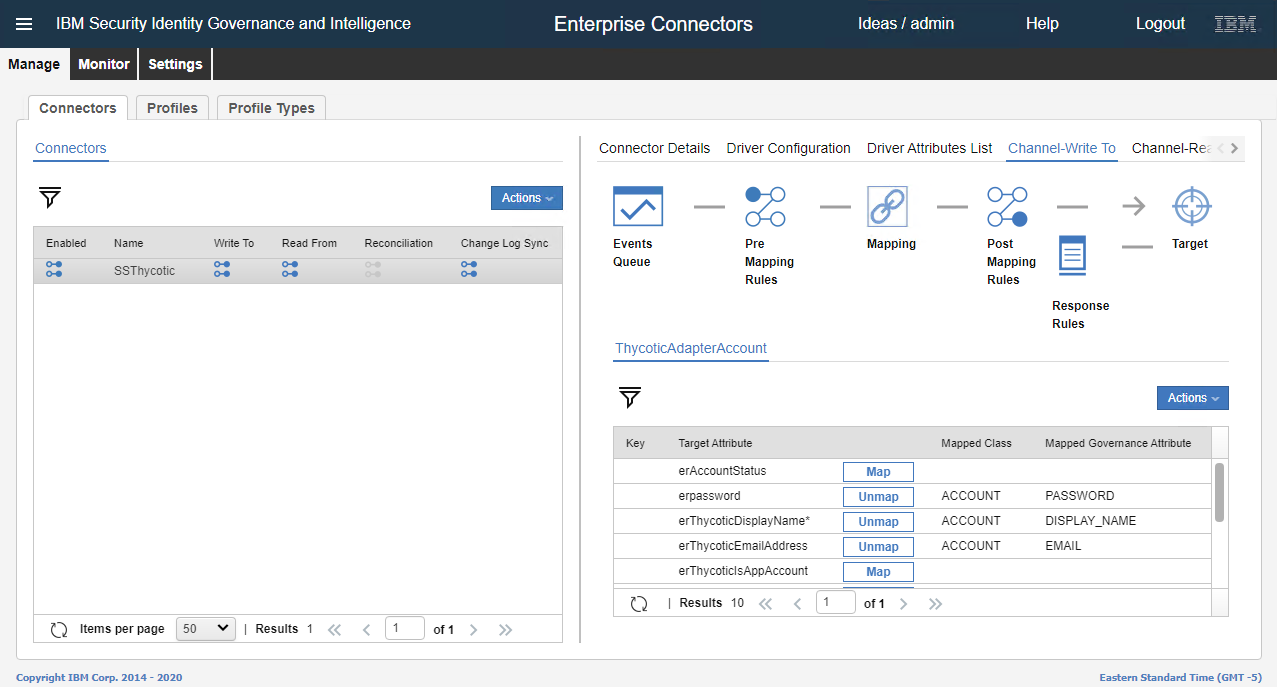The height and width of the screenshot is (687, 1277).
Task: Toggle Change Log Sync for SSThycotic
Action: pyautogui.click(x=469, y=270)
